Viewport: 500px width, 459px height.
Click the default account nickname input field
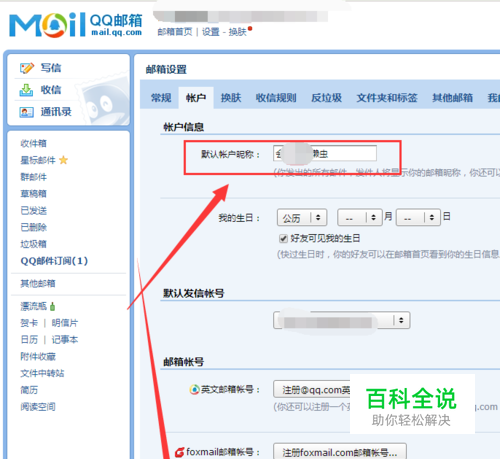(x=325, y=154)
